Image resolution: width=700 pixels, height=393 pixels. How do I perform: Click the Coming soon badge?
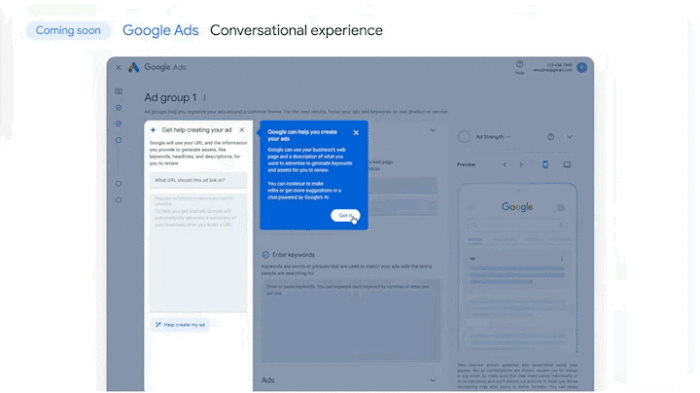click(68, 30)
